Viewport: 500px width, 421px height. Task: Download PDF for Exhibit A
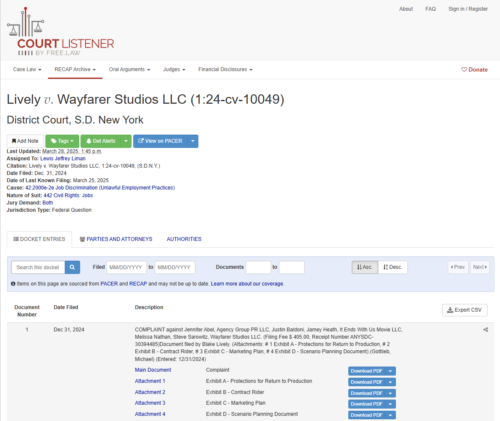pyautogui.click(x=366, y=382)
